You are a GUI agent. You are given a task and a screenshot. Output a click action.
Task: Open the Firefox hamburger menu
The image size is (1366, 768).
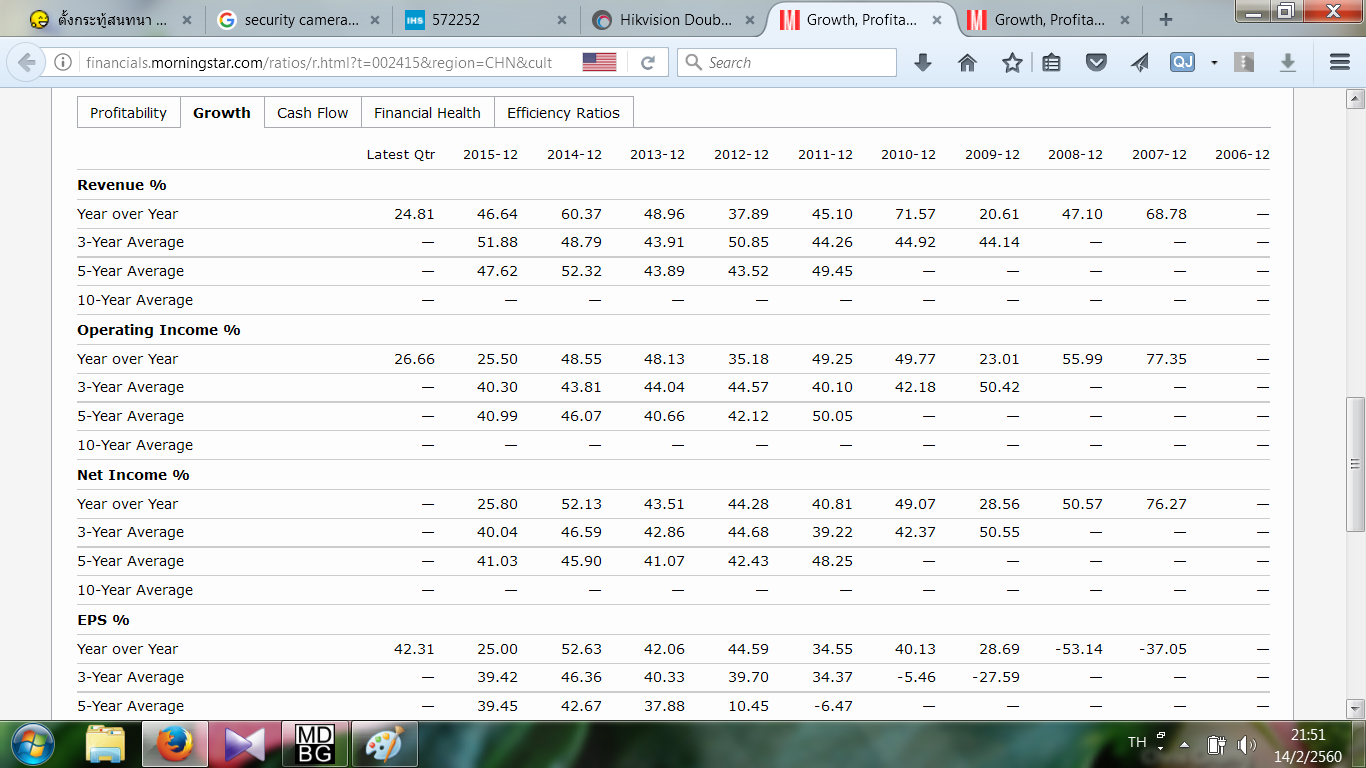pyautogui.click(x=1340, y=63)
